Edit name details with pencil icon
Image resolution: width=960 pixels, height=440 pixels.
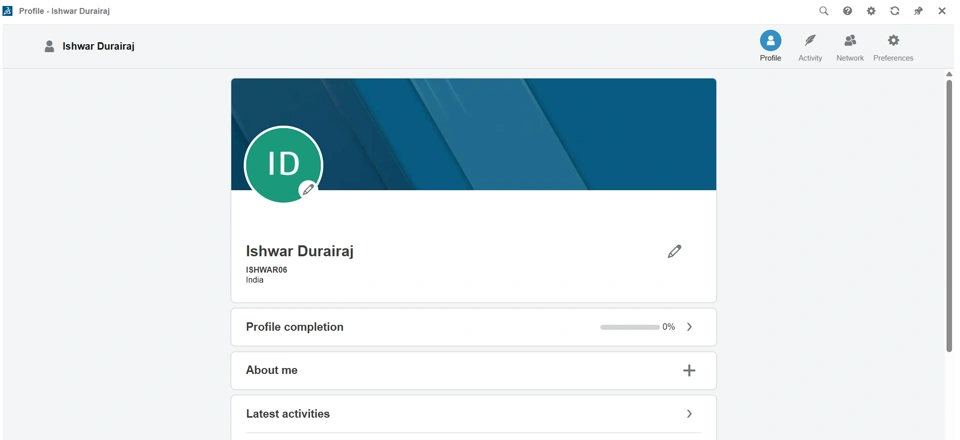(674, 252)
